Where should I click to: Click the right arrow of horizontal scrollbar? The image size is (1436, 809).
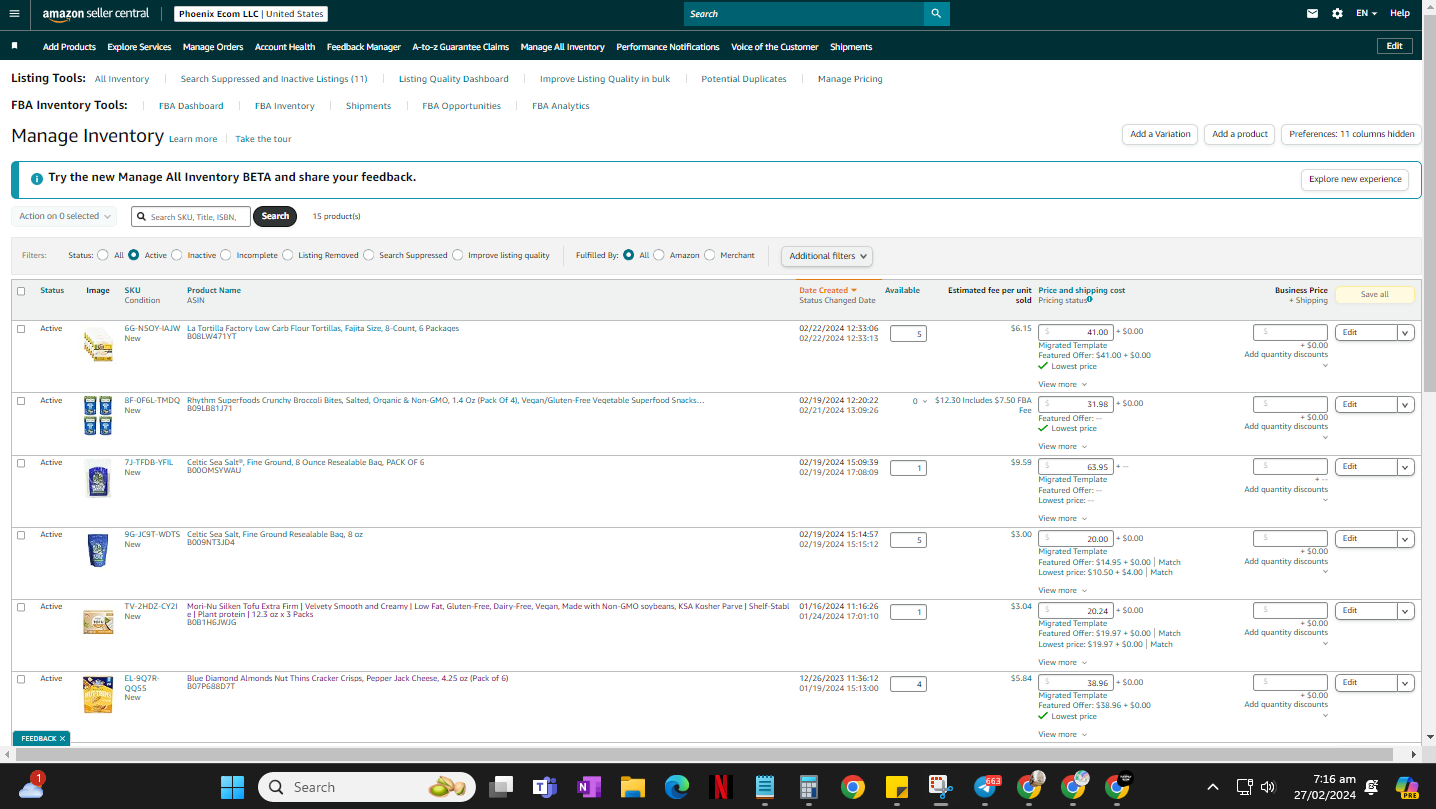point(1414,755)
